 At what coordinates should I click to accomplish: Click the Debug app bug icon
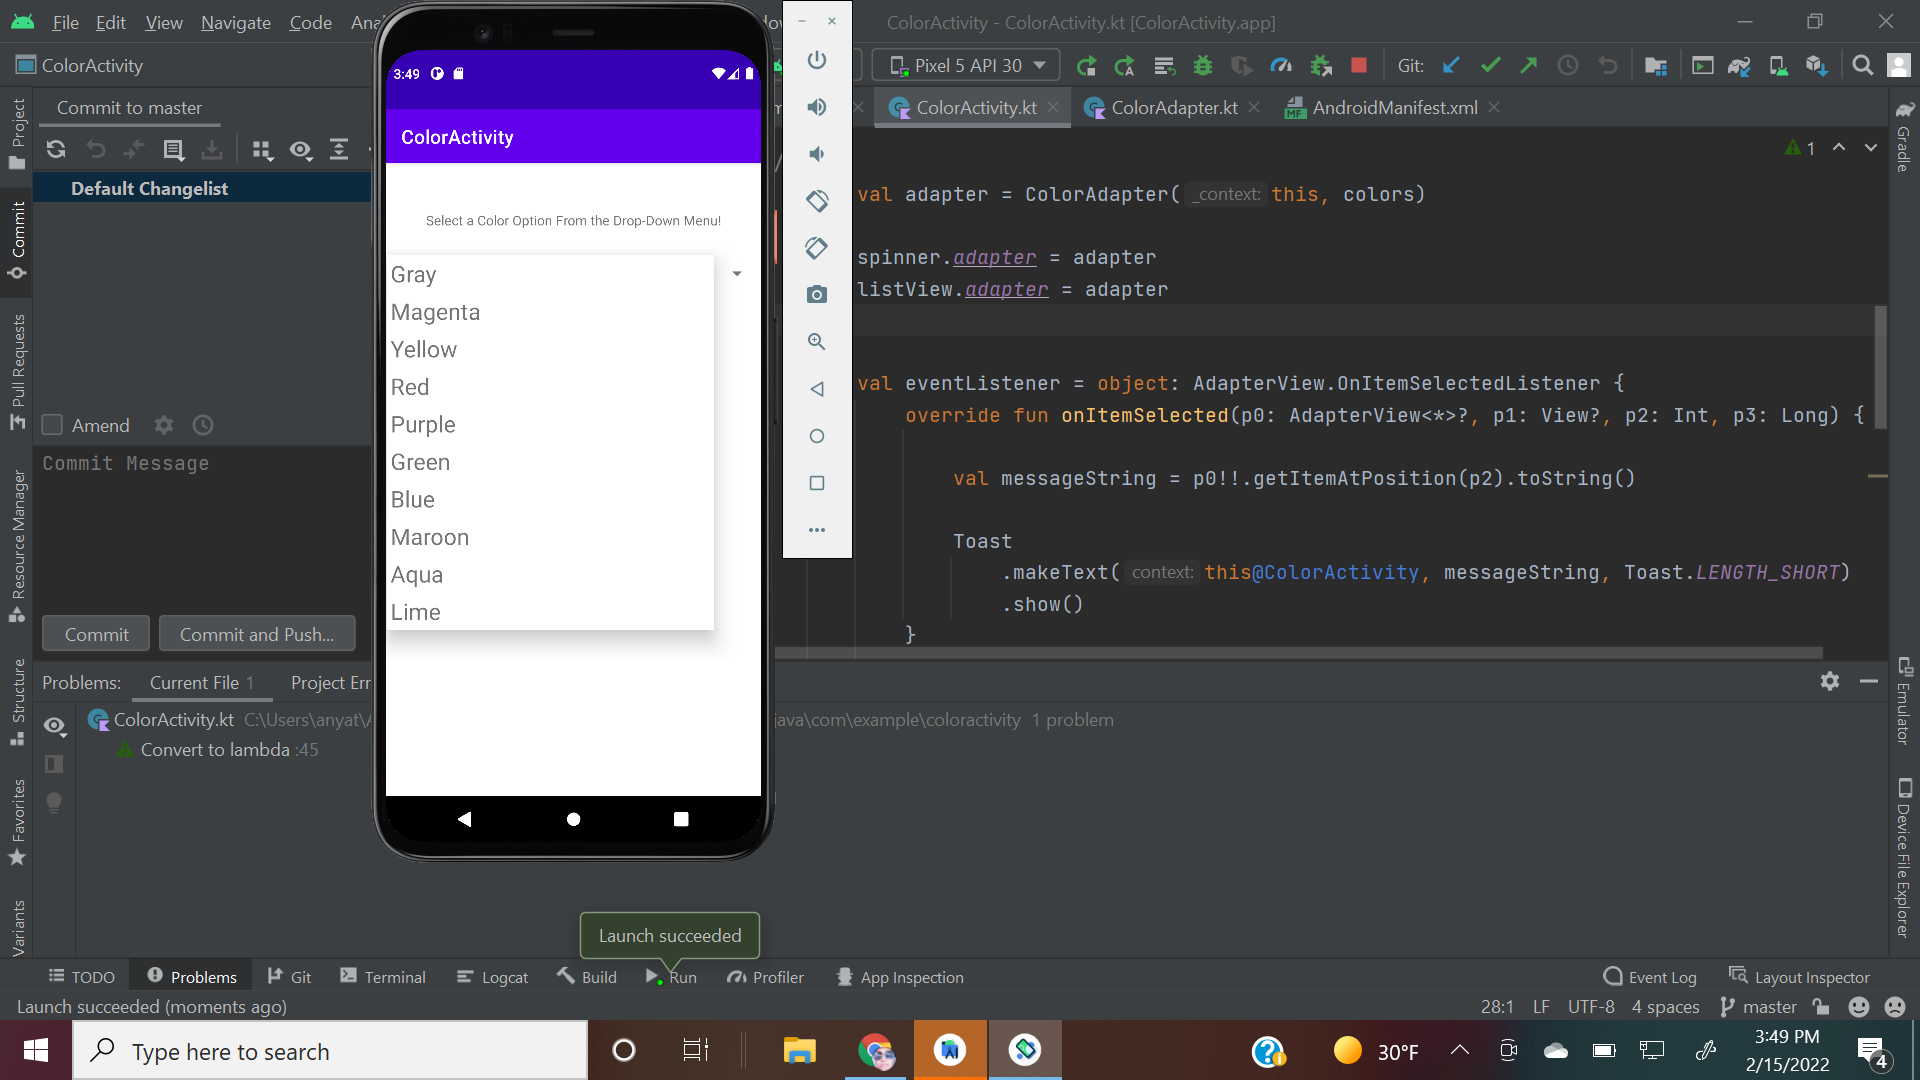[1203, 66]
